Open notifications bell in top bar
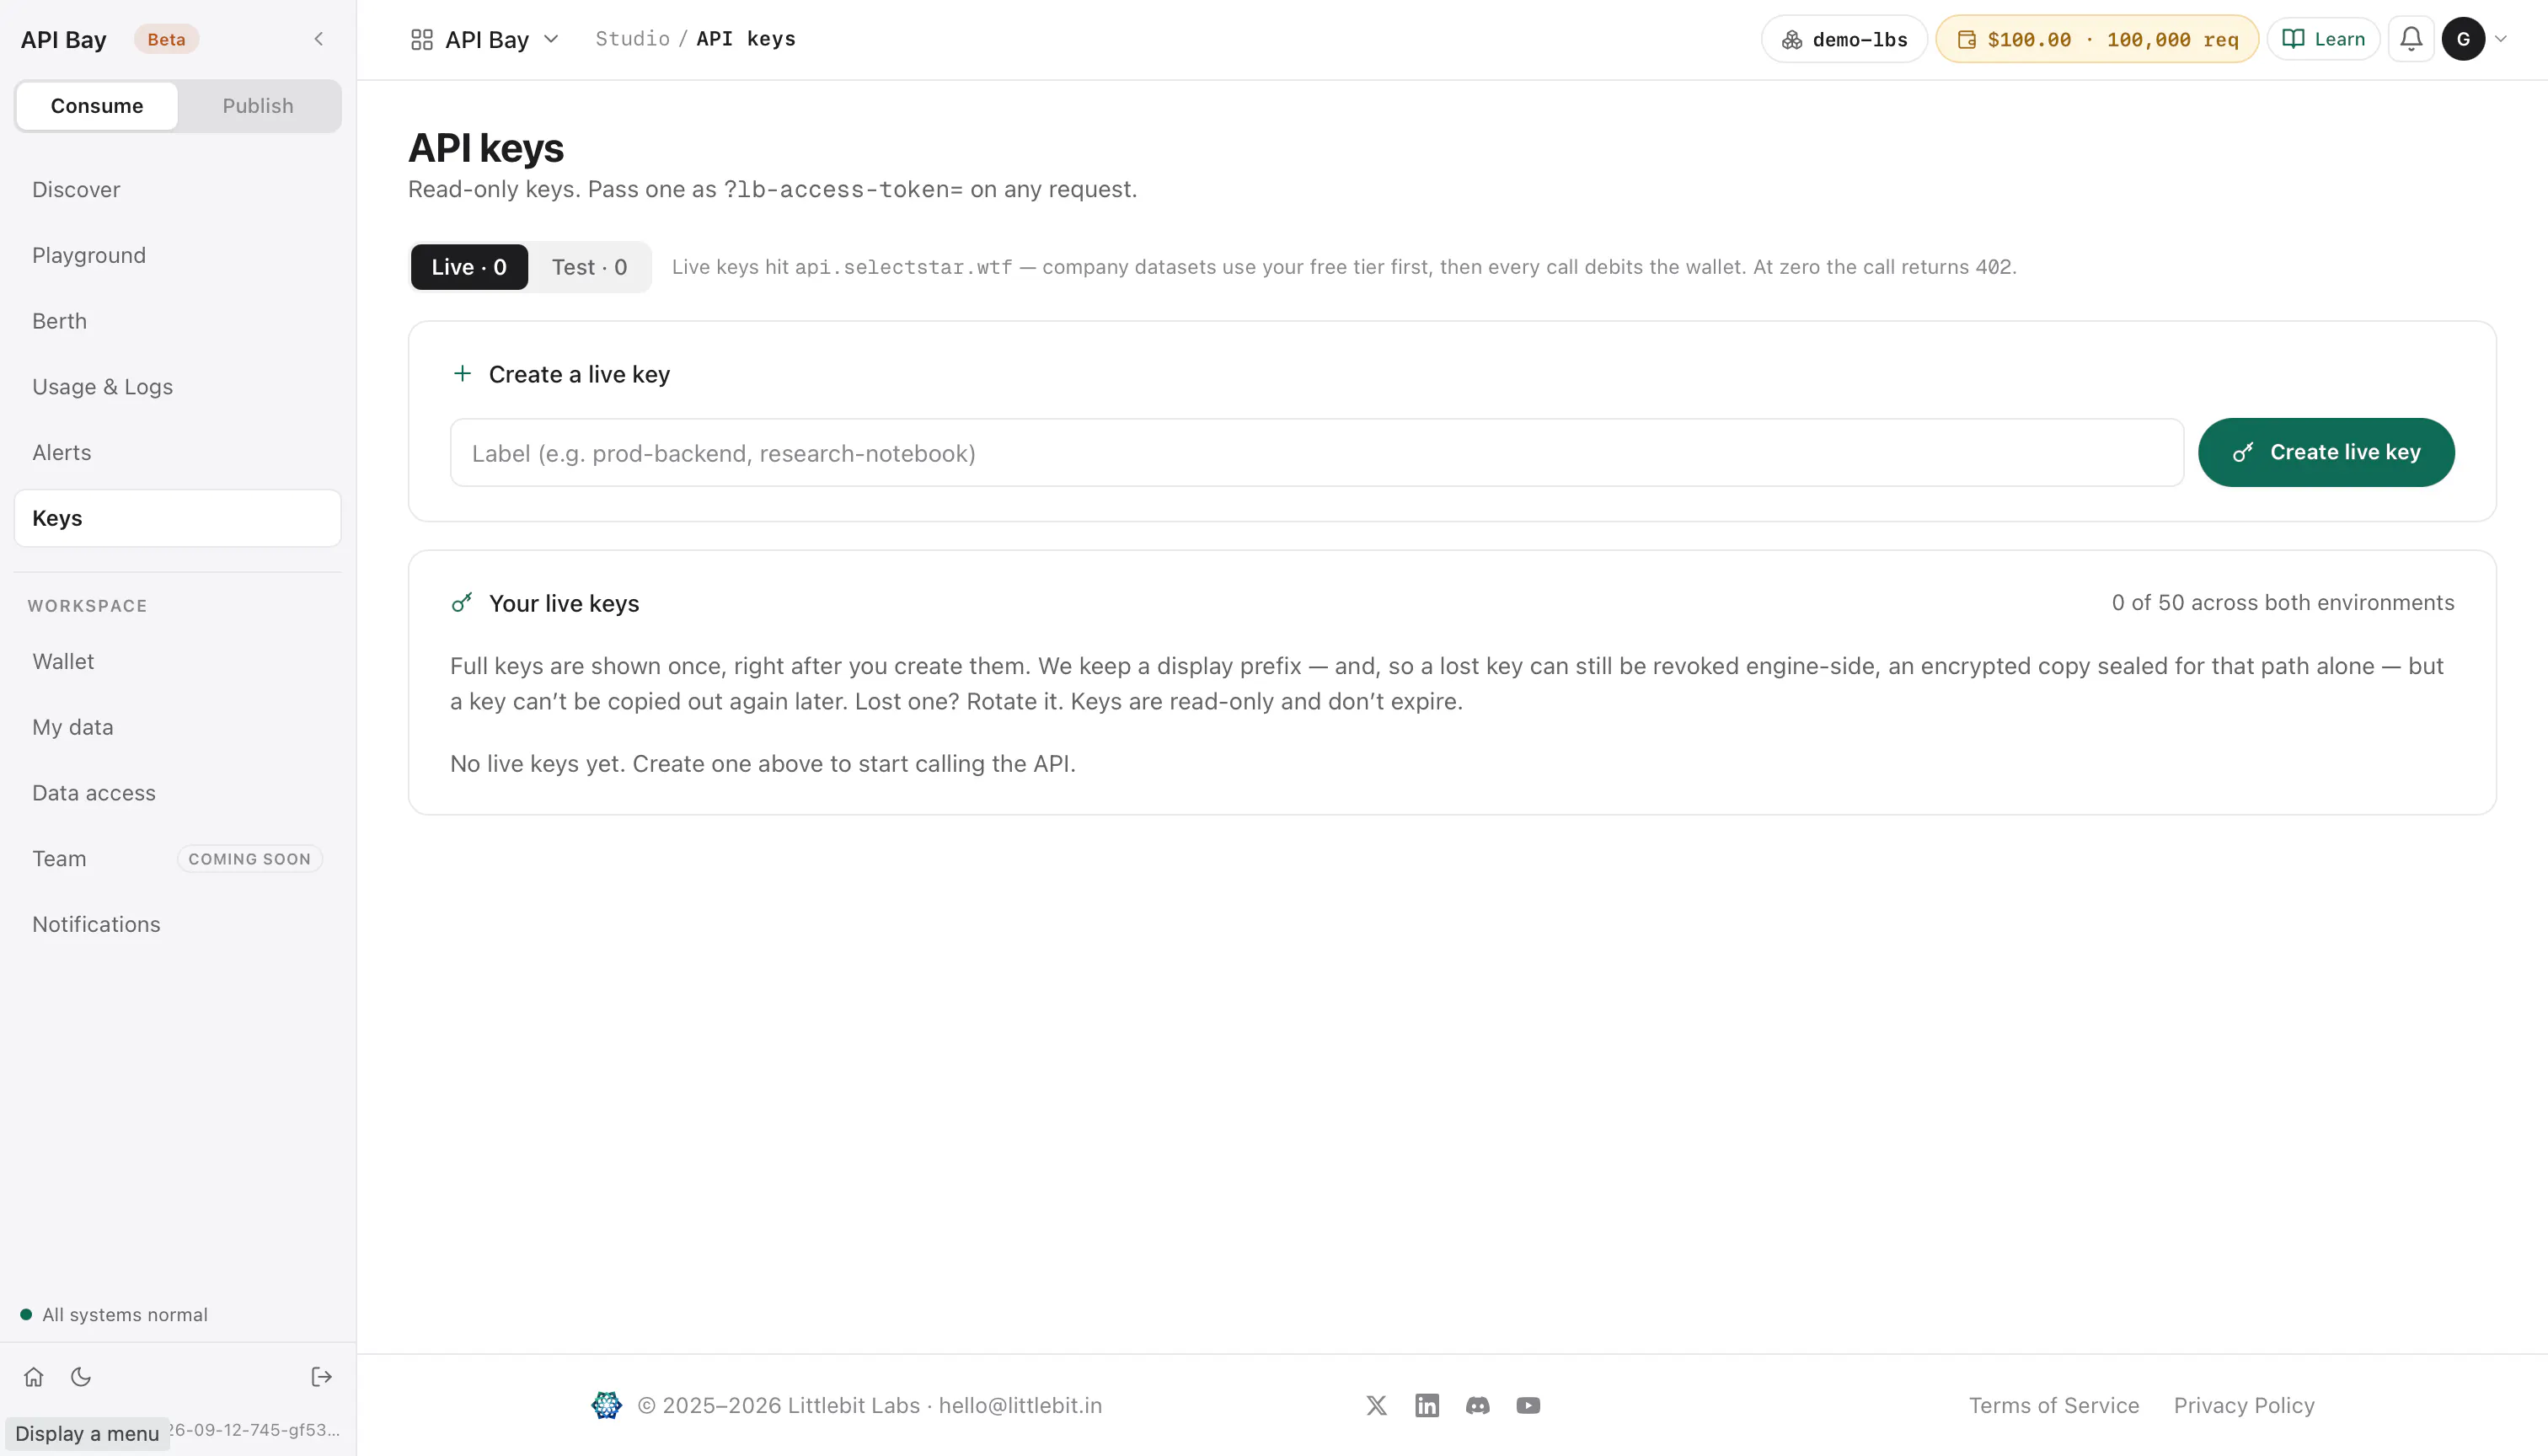 2411,39
